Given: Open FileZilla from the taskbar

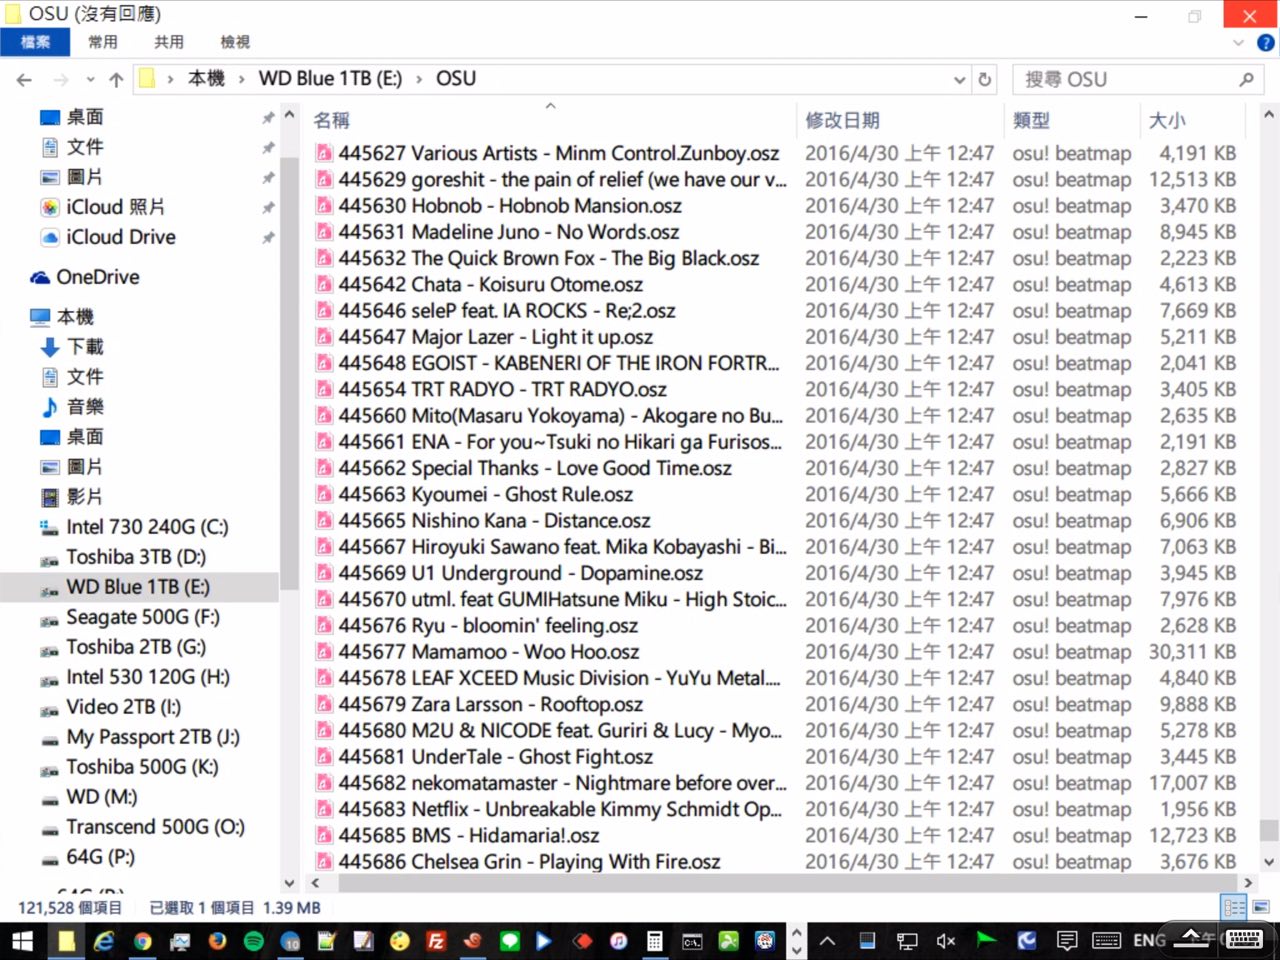Looking at the screenshot, I should point(436,941).
